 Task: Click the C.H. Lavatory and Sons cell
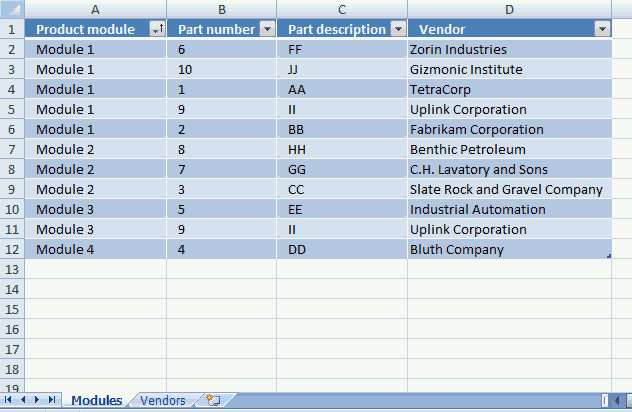click(509, 169)
